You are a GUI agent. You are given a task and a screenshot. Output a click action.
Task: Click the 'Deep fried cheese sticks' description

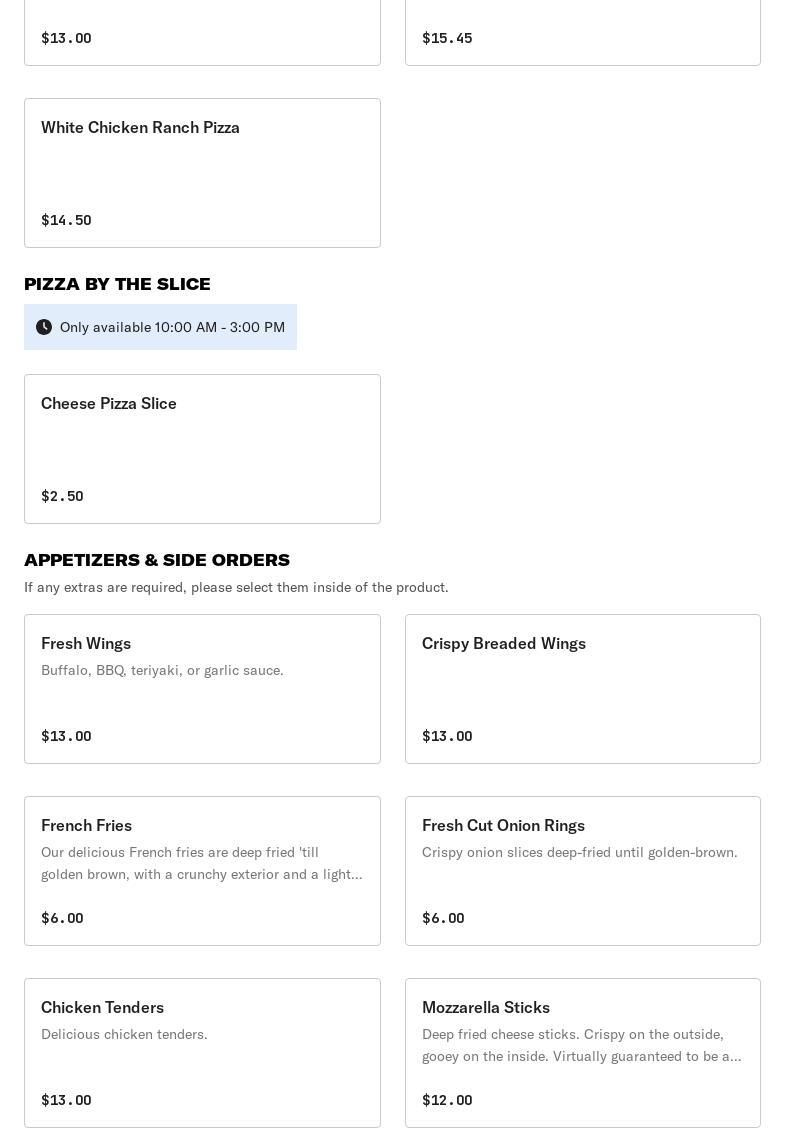(x=581, y=1045)
